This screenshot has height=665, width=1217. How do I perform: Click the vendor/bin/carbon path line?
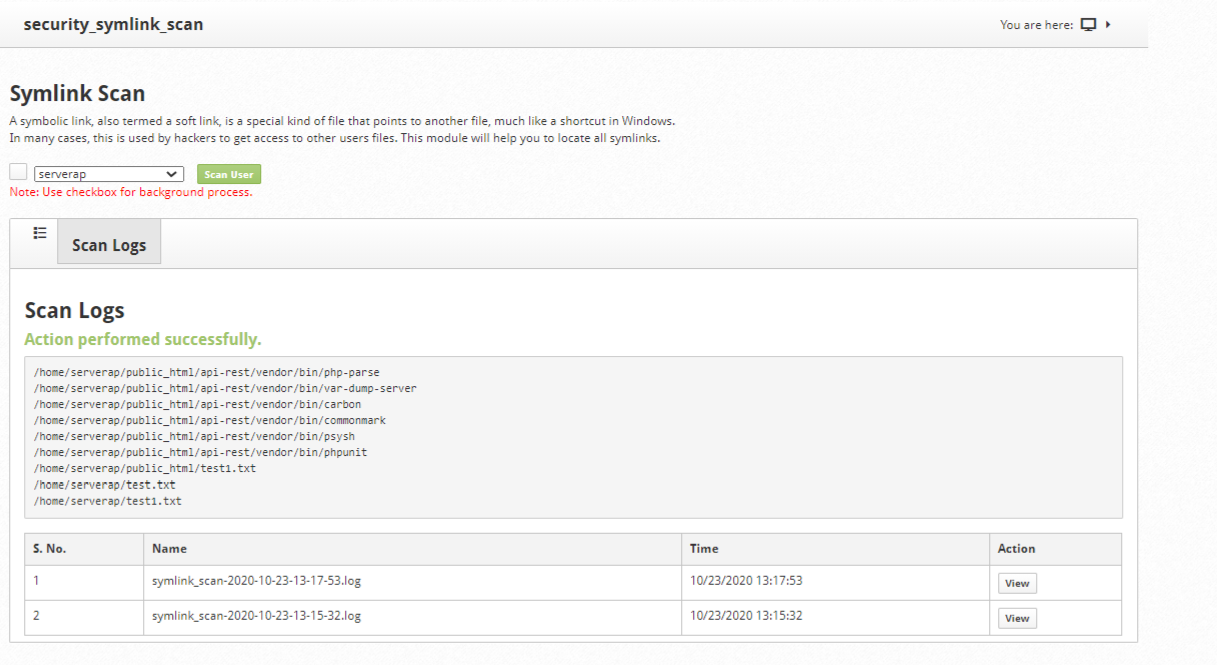[198, 404]
